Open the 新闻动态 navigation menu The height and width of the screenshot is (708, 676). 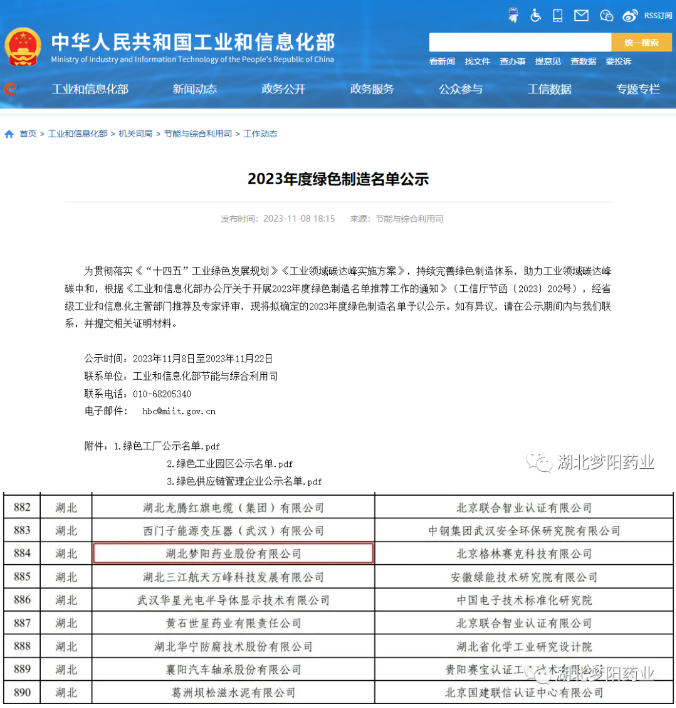pyautogui.click(x=194, y=89)
